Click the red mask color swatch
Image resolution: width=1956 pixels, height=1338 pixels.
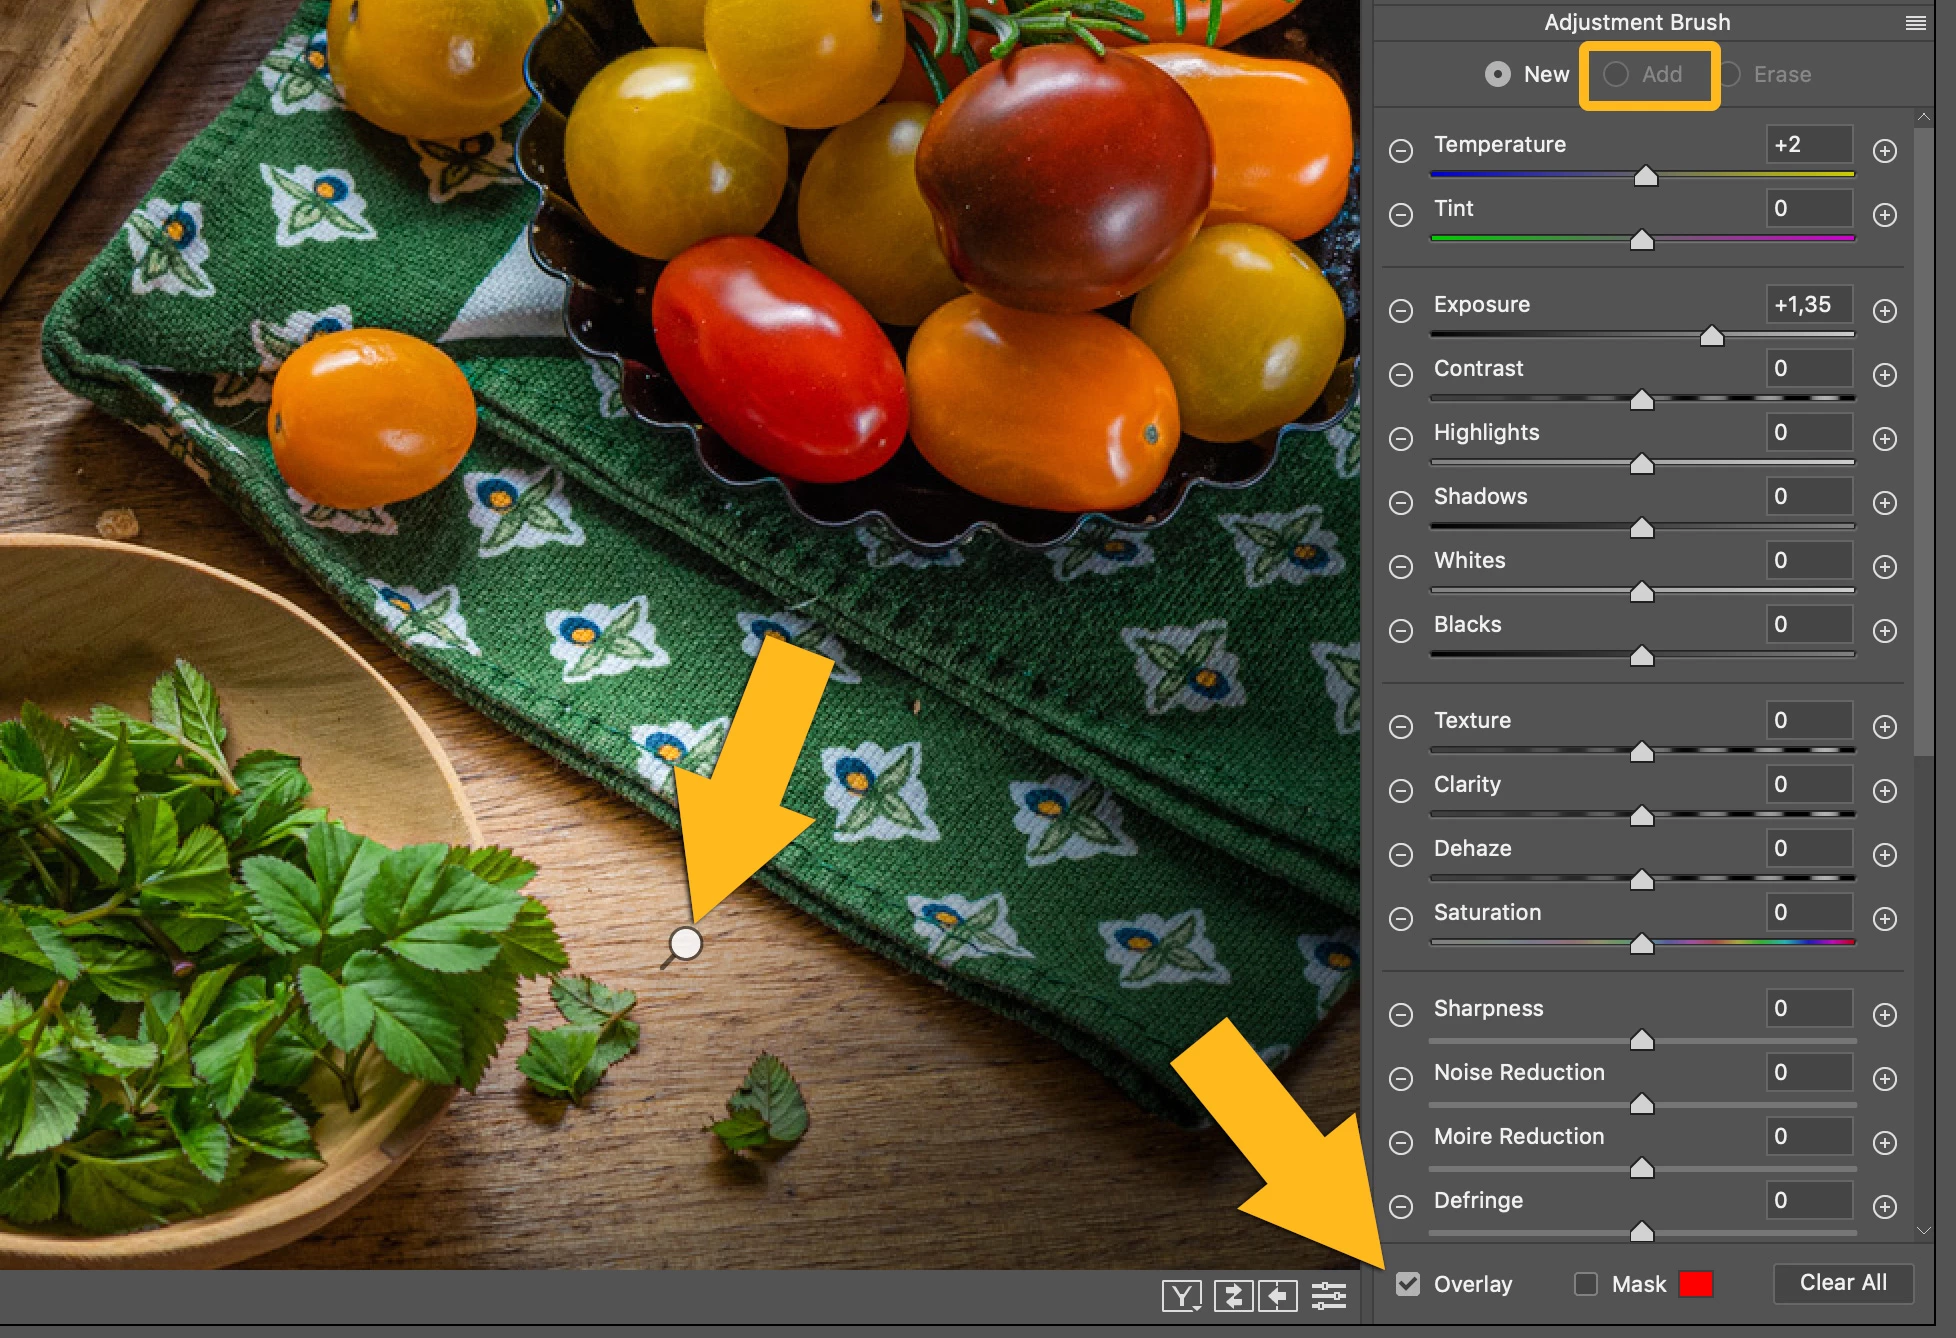click(1696, 1284)
